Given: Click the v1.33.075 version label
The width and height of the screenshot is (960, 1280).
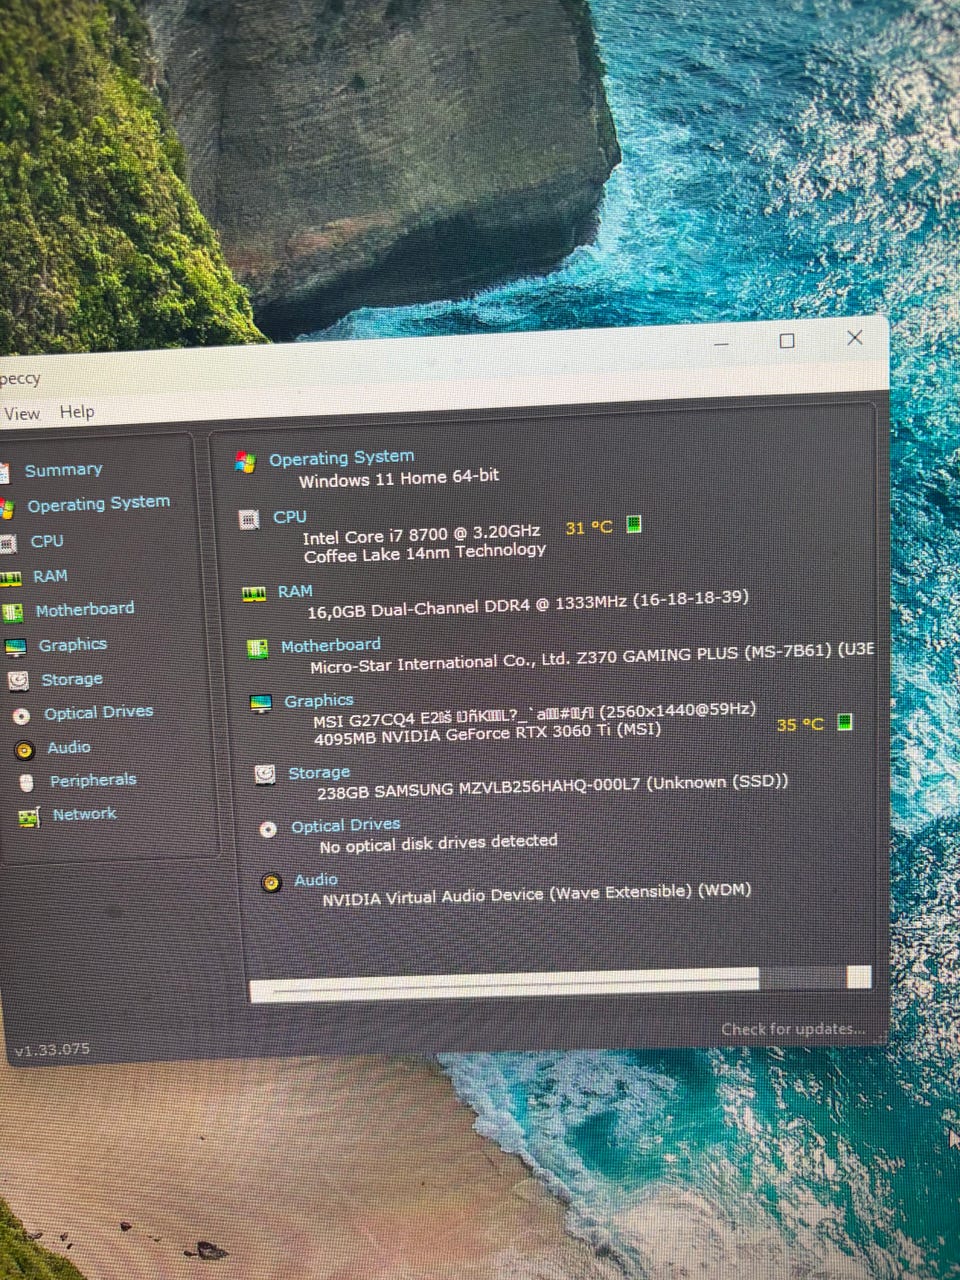Looking at the screenshot, I should pos(52,1049).
